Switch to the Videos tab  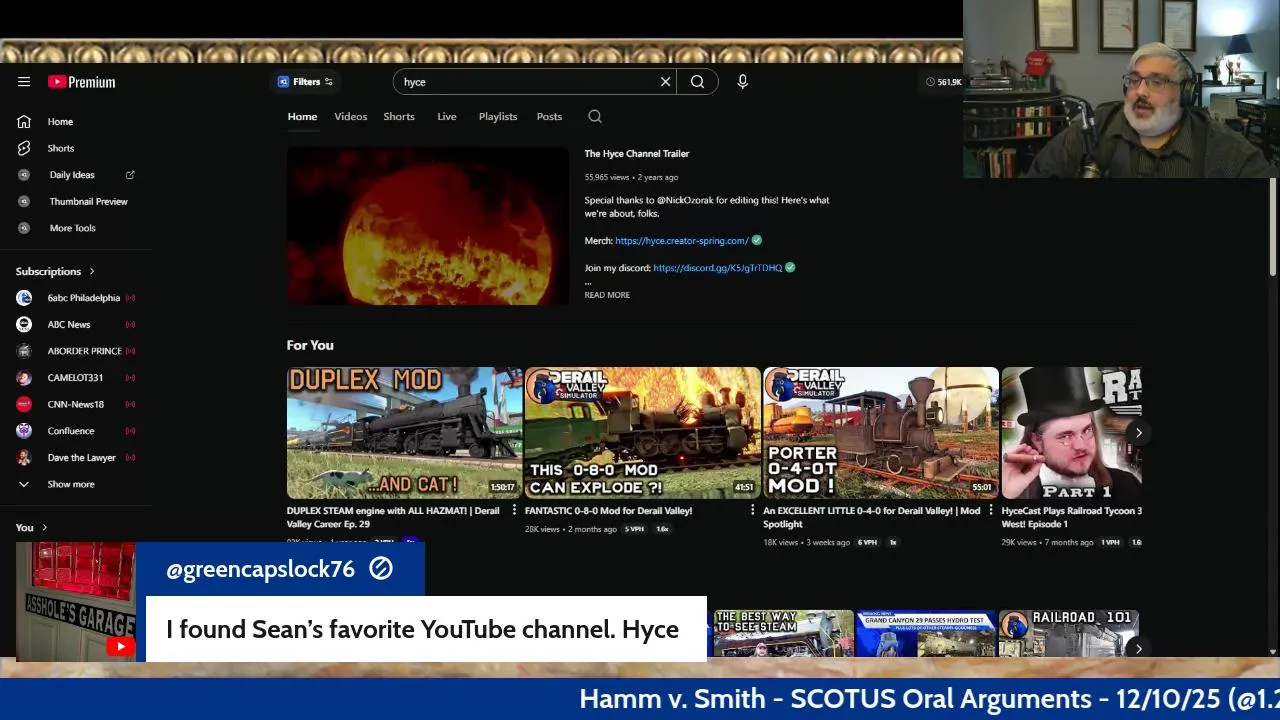[x=350, y=116]
